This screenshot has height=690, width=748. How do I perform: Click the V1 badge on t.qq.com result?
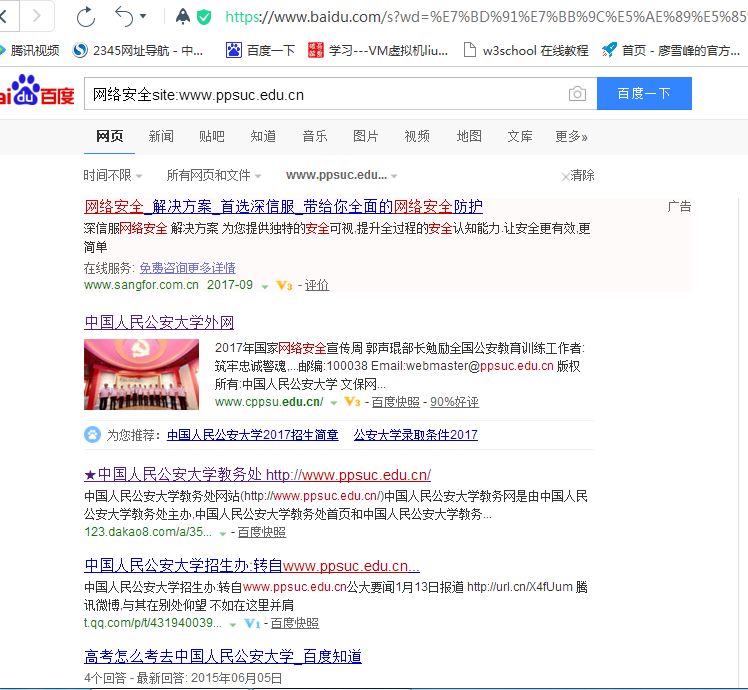click(252, 623)
